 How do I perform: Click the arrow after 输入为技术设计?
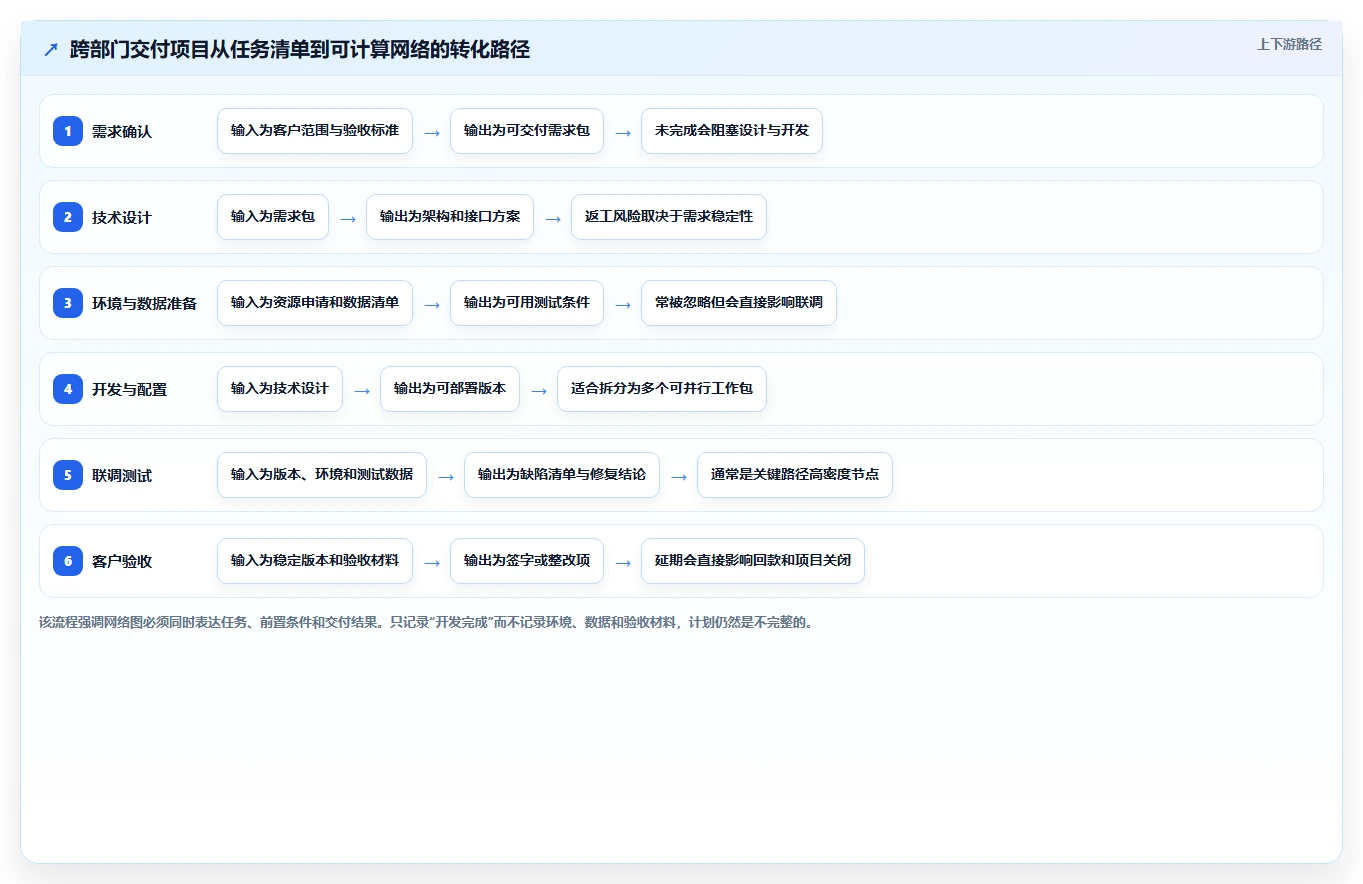click(x=362, y=390)
